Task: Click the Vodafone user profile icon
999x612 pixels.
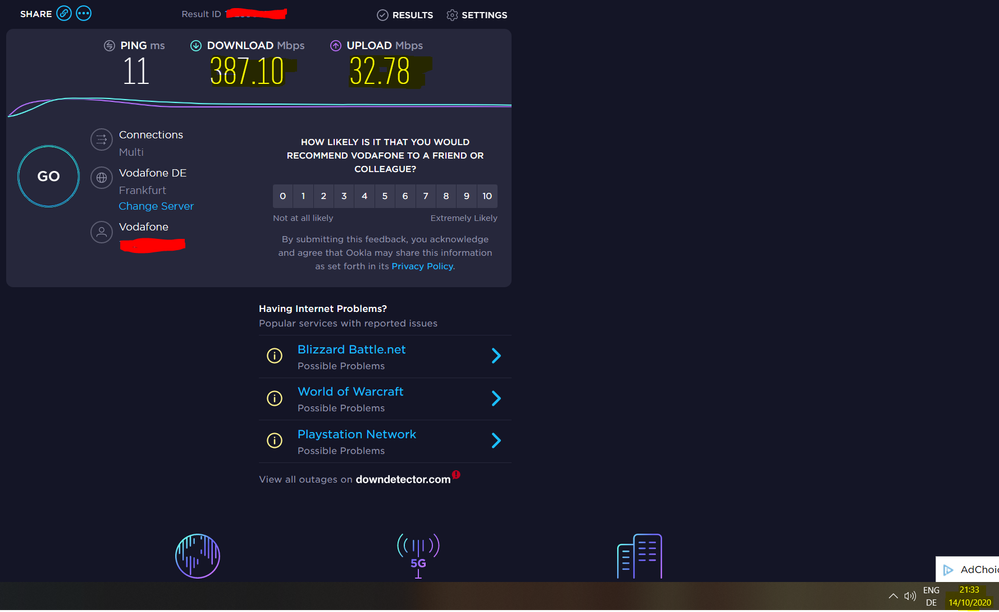Action: click(101, 232)
